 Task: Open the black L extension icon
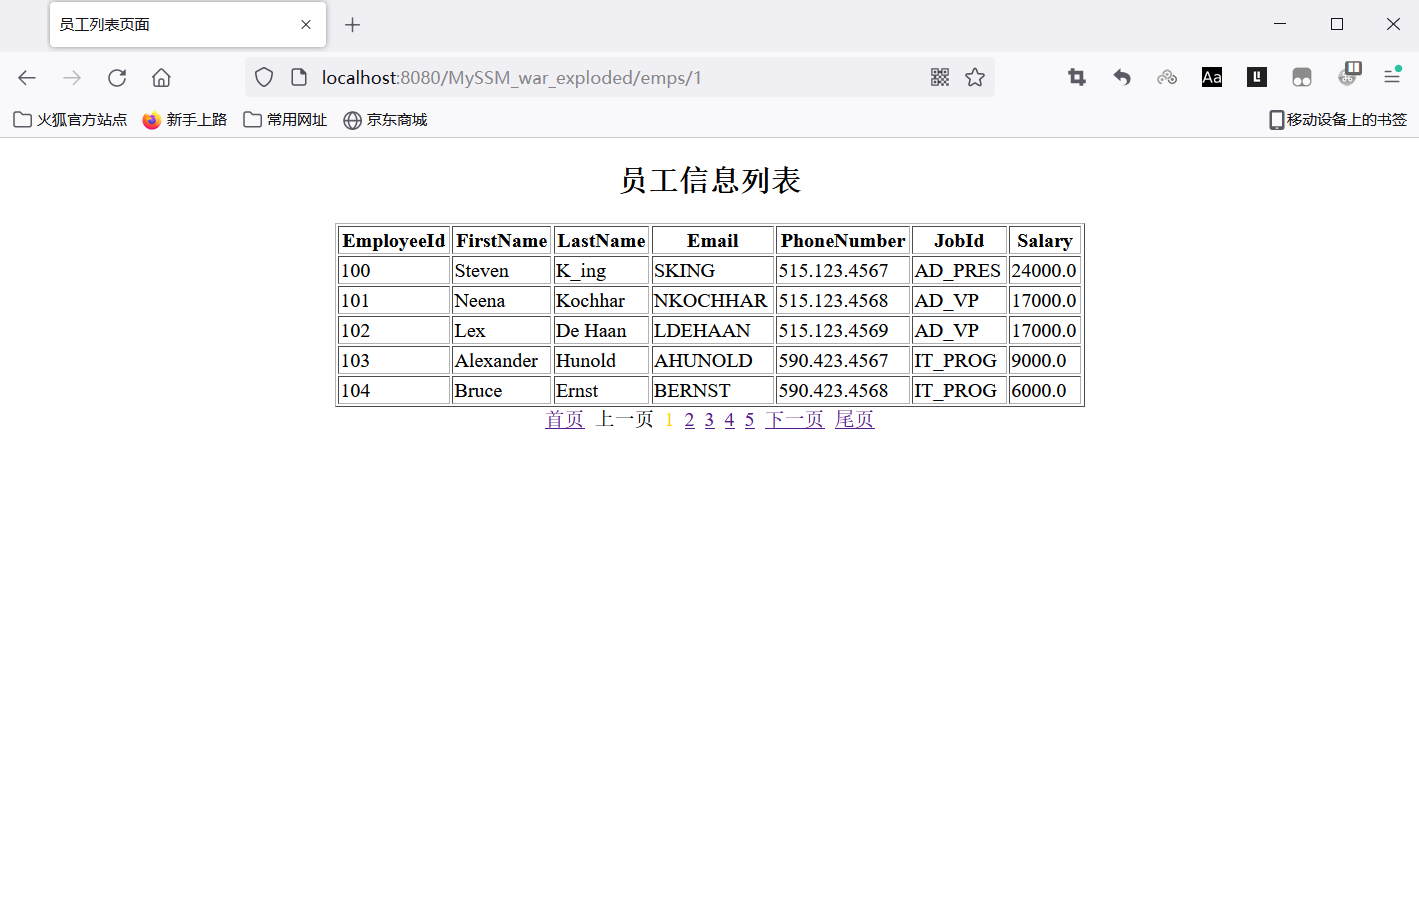[x=1257, y=77]
